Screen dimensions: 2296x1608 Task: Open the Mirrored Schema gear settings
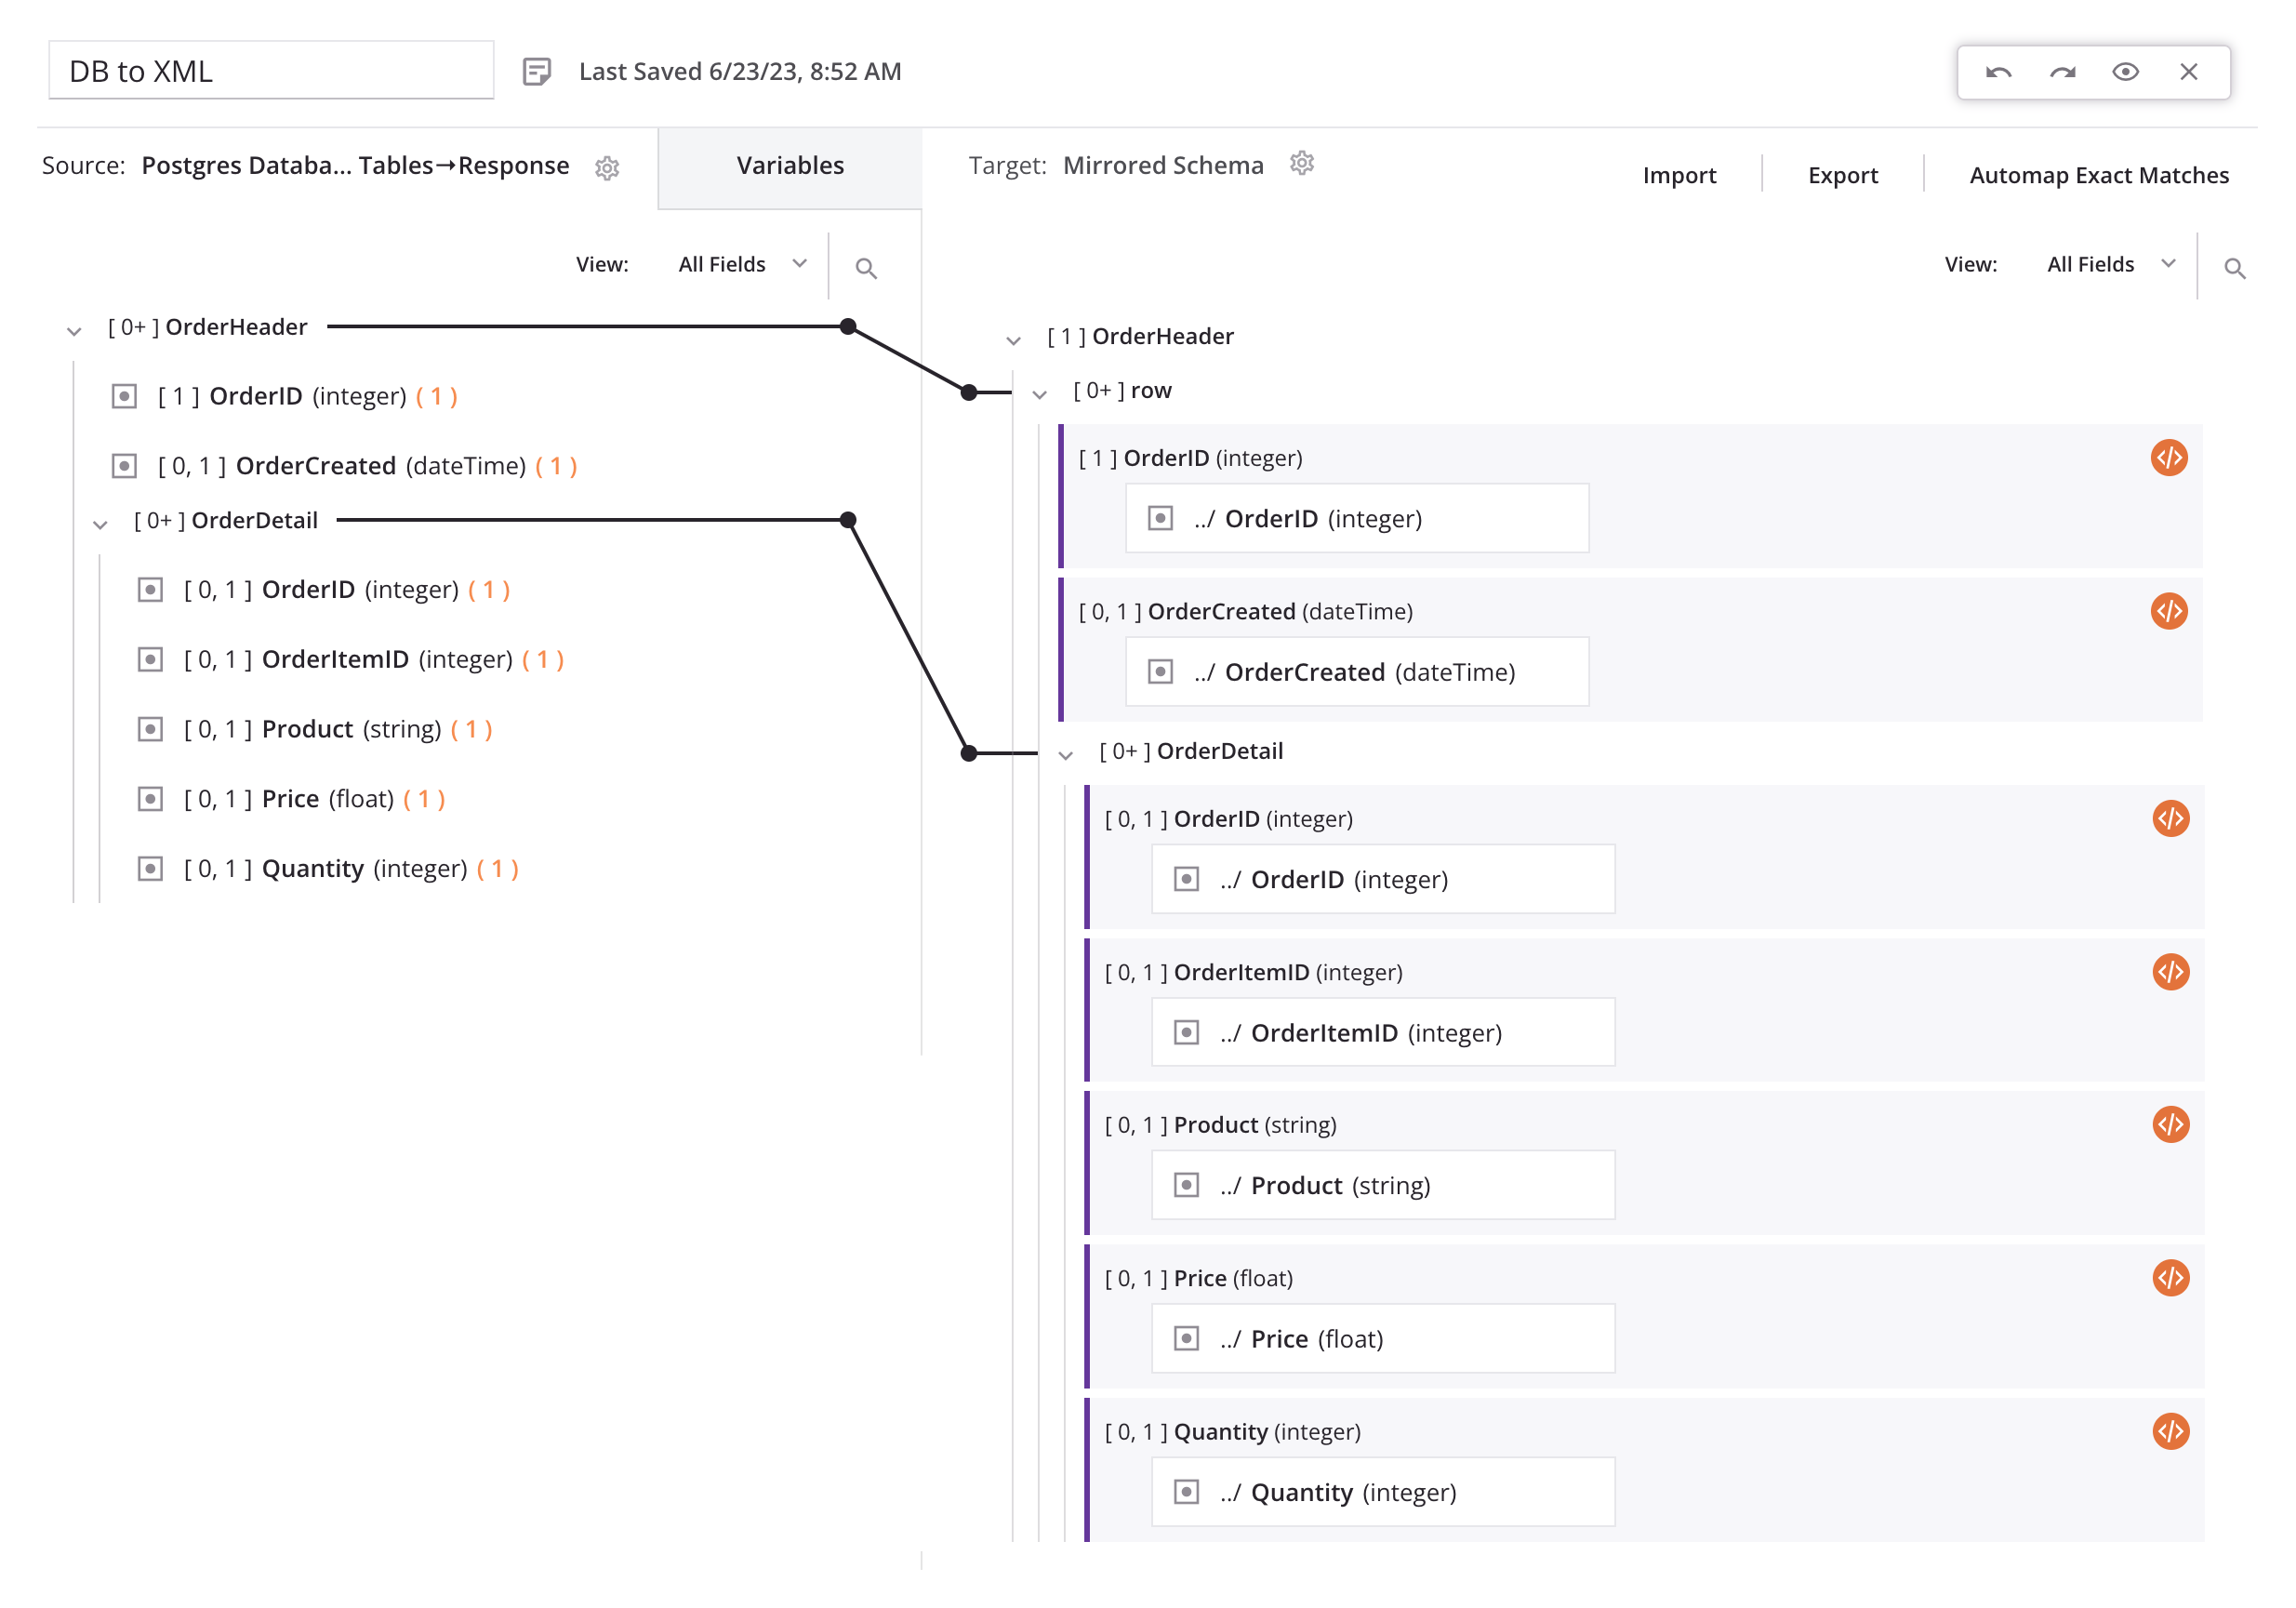coord(1301,163)
